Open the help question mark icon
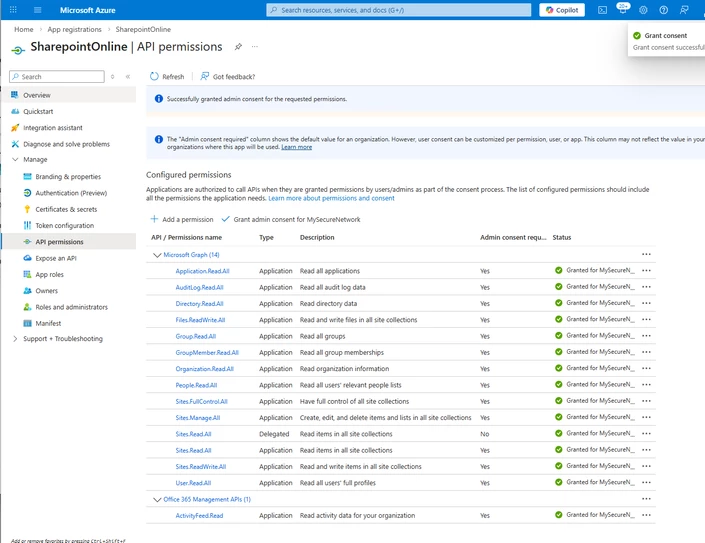Viewport: 705px width, 543px height. [664, 10]
